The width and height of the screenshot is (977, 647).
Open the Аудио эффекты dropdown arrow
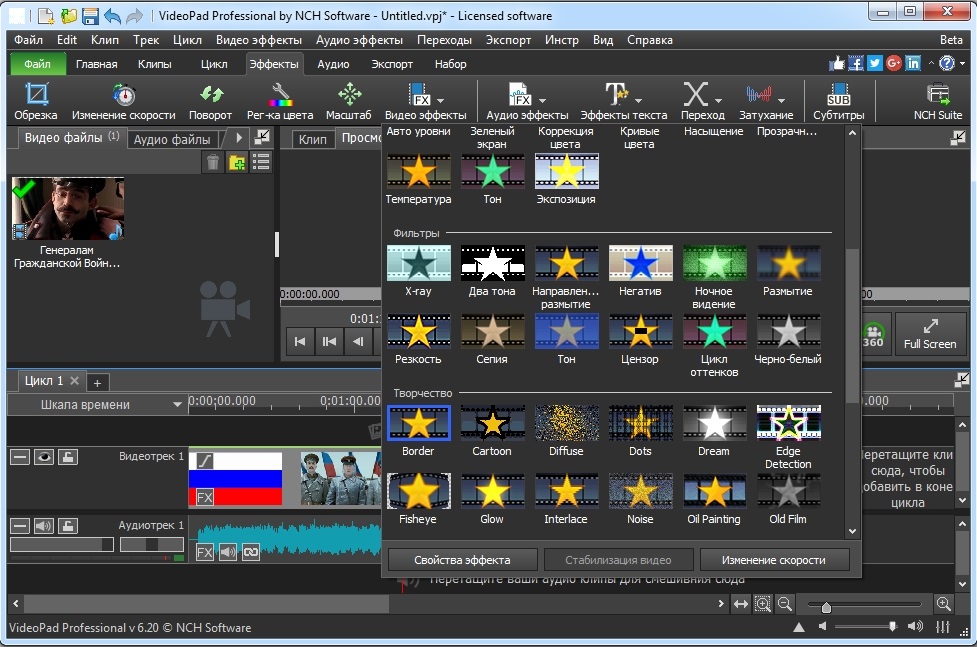tap(541, 99)
